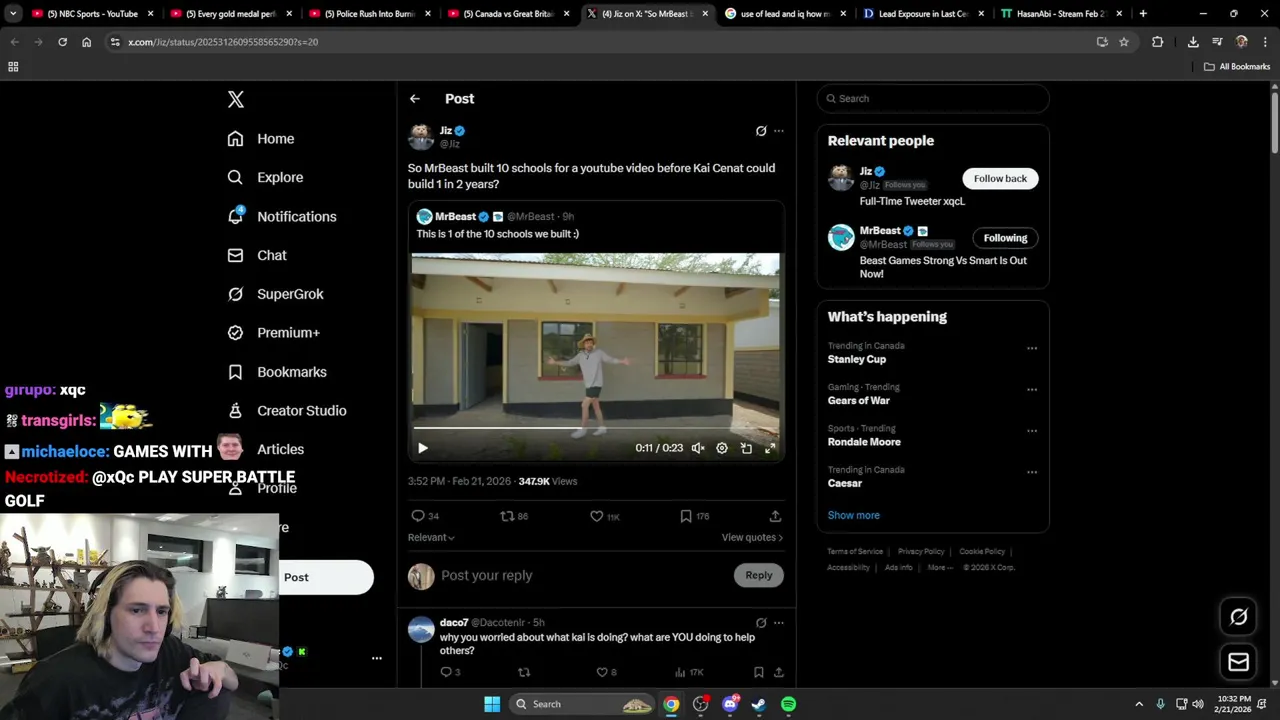Open Chat from the sidebar
The width and height of the screenshot is (1280, 720).
pyautogui.click(x=257, y=255)
